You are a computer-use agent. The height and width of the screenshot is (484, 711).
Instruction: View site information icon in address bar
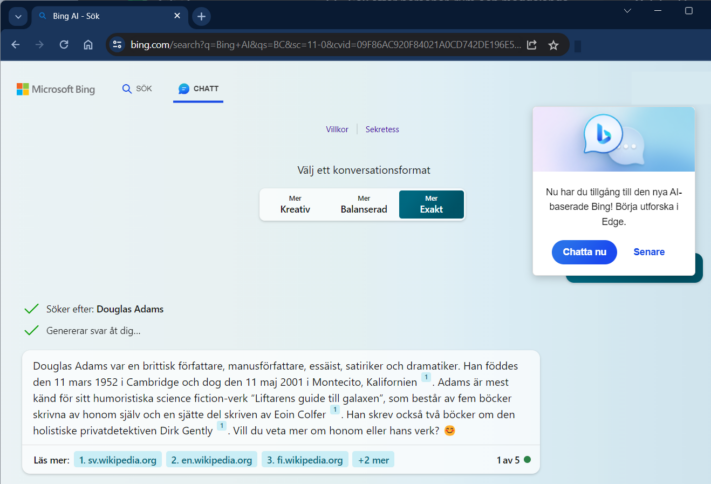117,45
